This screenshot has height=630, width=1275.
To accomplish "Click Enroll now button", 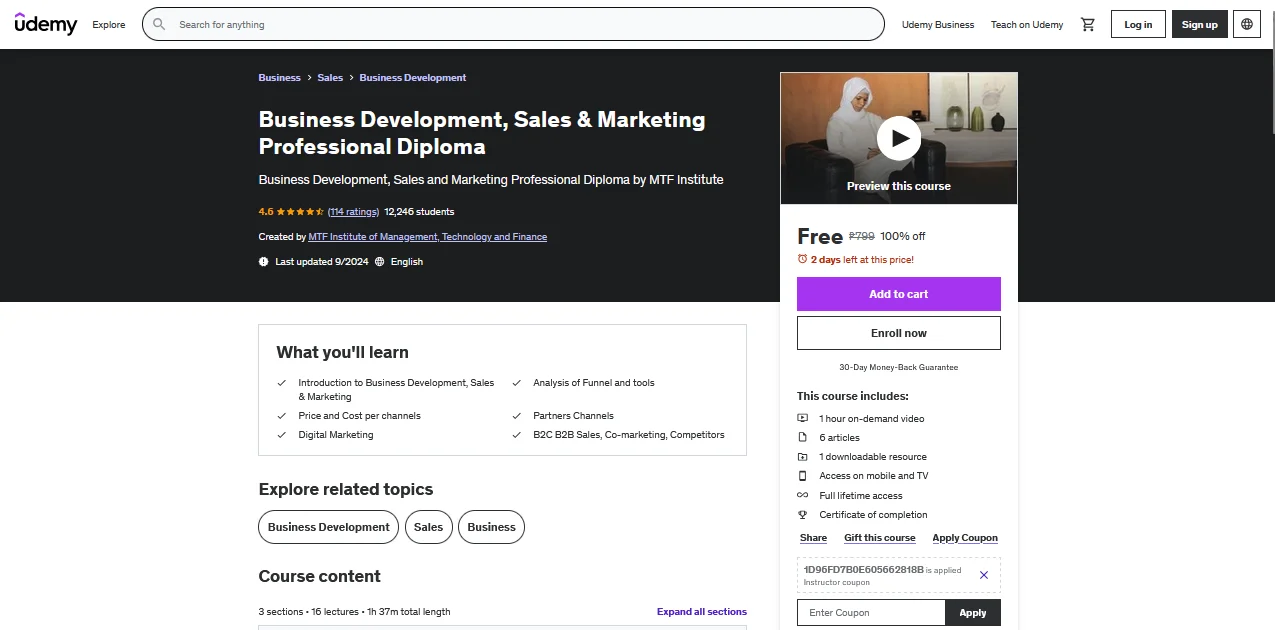I will [899, 333].
